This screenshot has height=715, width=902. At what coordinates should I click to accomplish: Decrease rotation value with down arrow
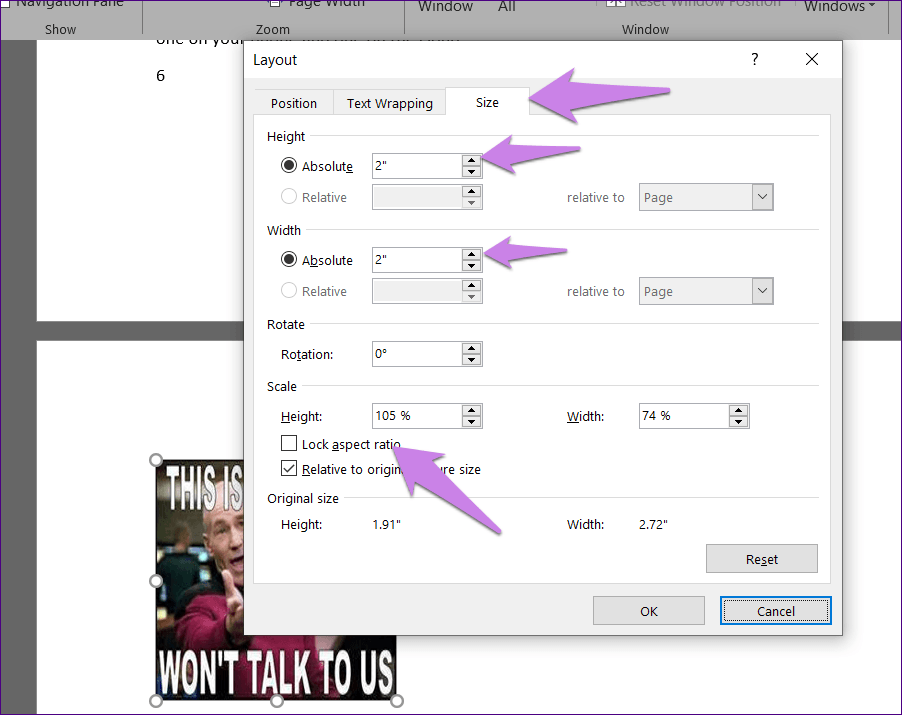click(x=471, y=360)
